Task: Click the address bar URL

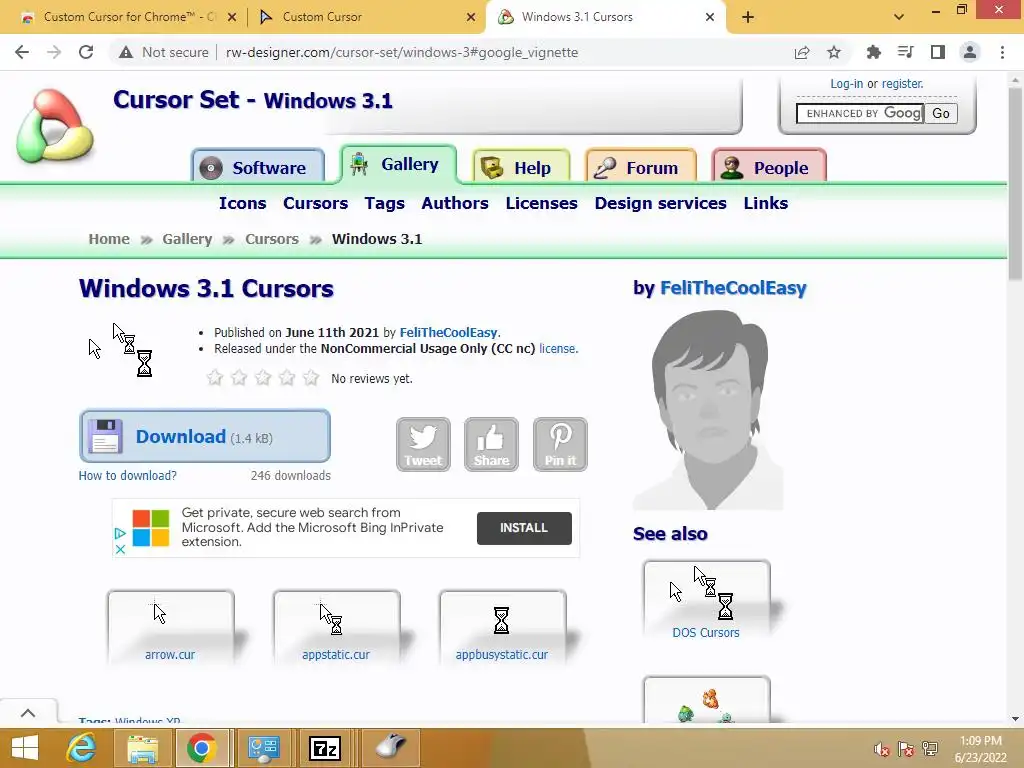Action: coord(402,52)
